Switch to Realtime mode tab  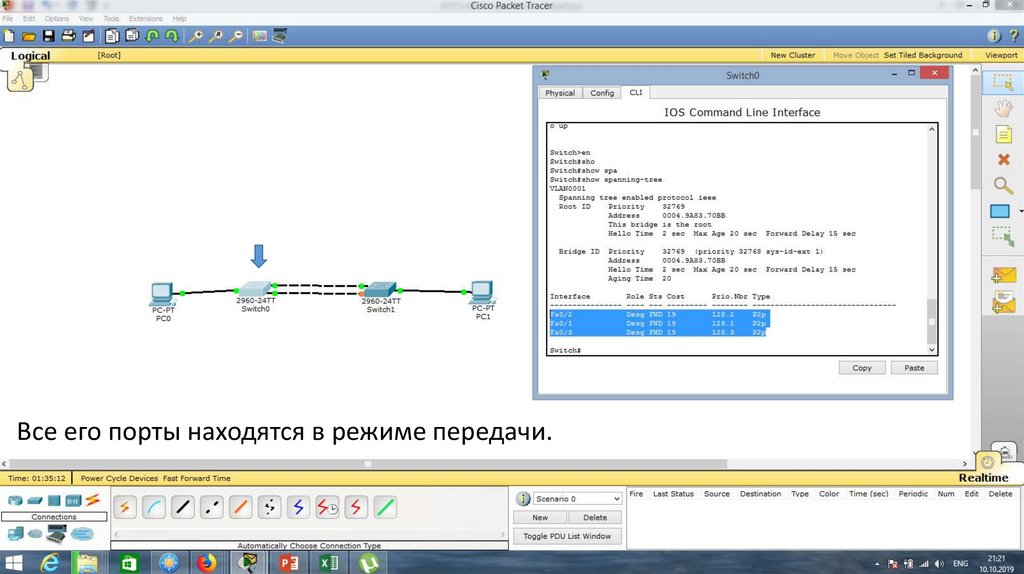(983, 477)
